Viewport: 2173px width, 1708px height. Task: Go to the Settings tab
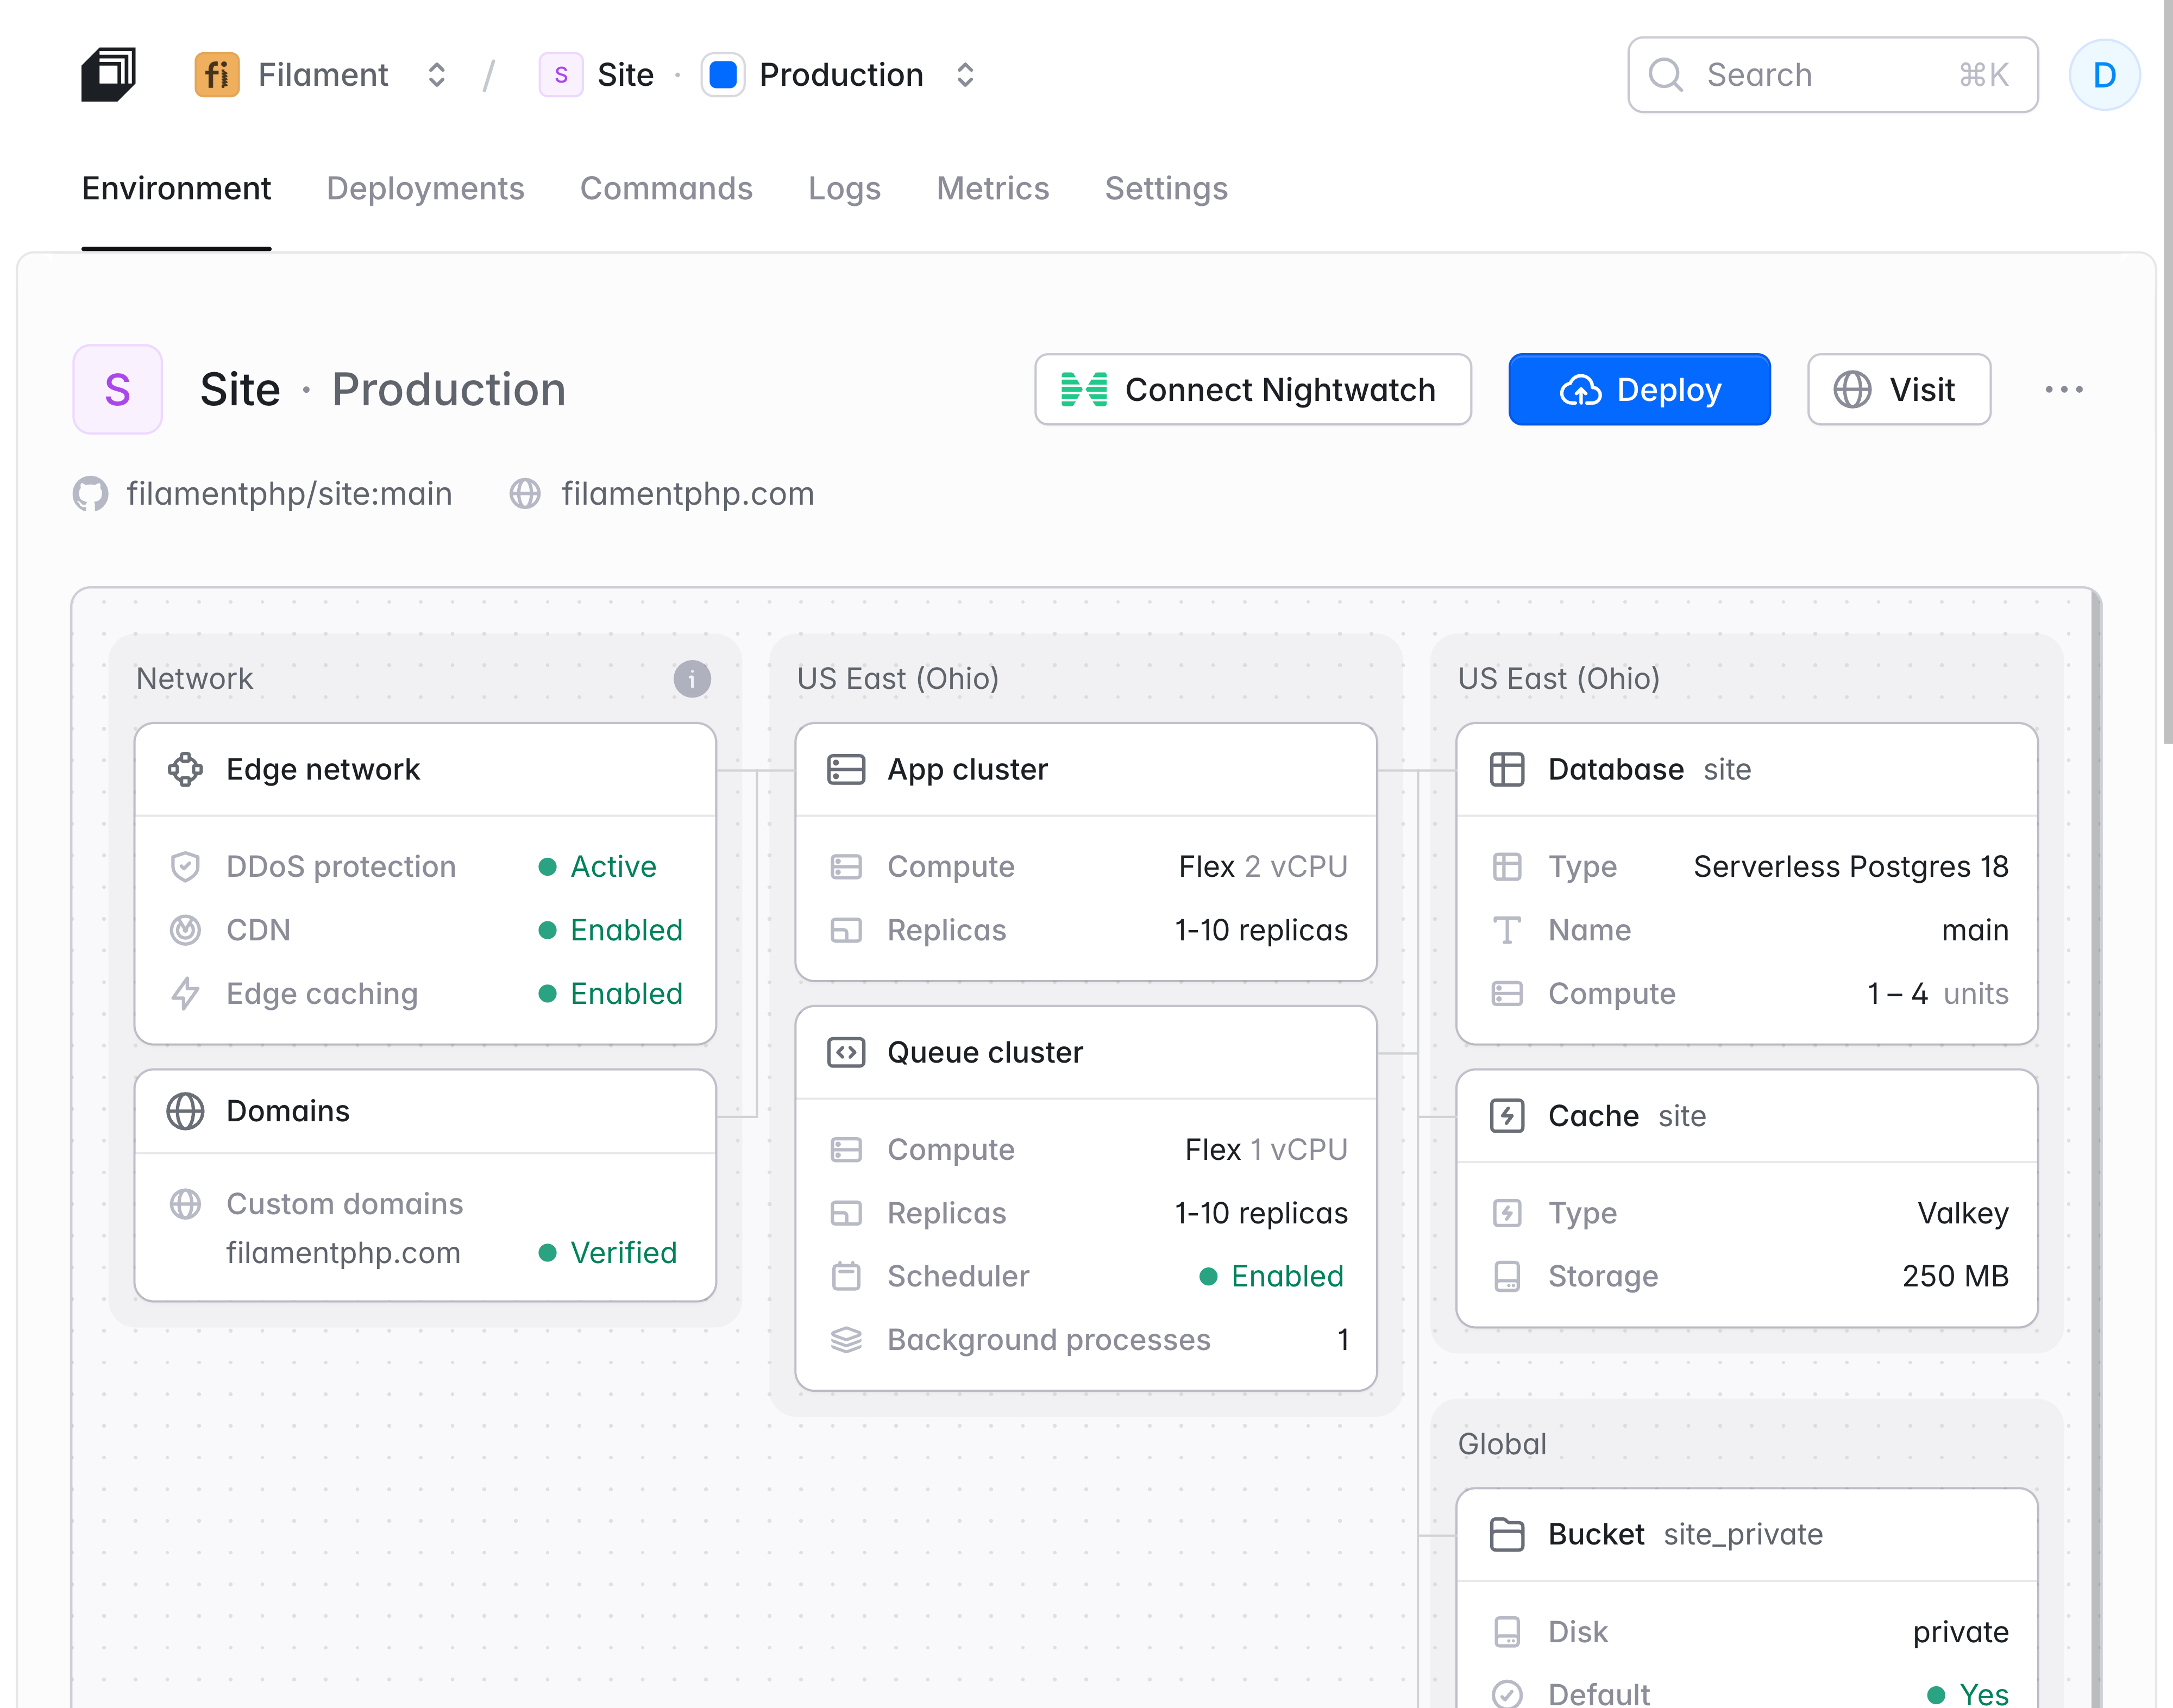pos(1166,189)
